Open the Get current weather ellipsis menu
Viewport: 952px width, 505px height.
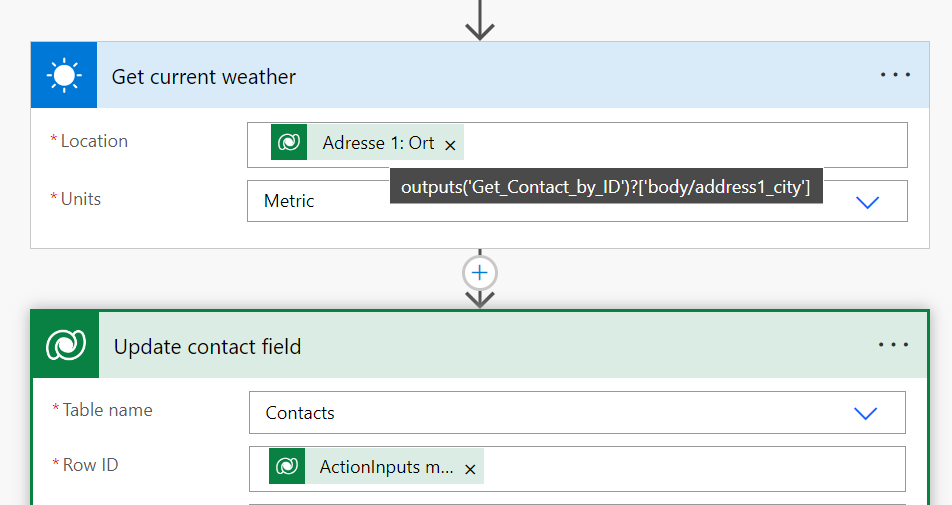click(896, 75)
